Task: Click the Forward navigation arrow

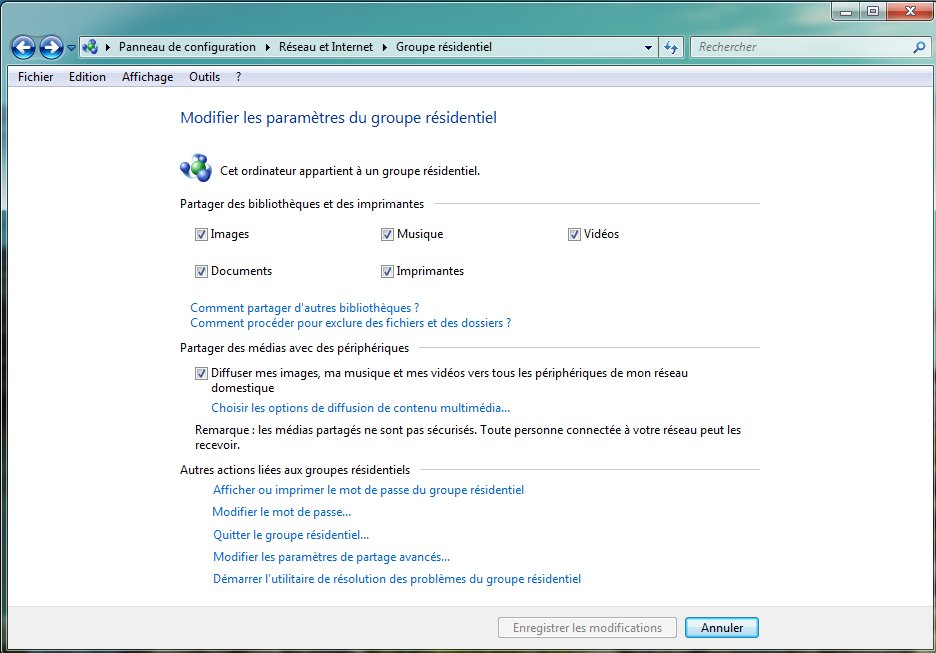Action: pyautogui.click(x=51, y=47)
